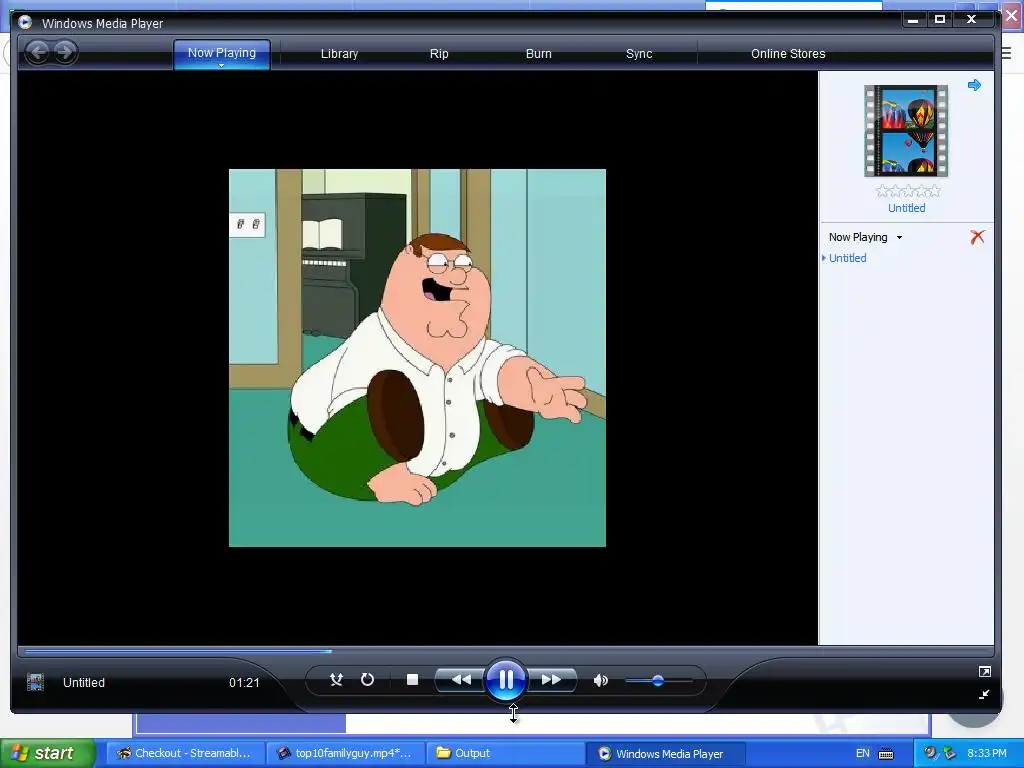Click the Next (fast forward) button
Image resolution: width=1024 pixels, height=768 pixels.
point(551,680)
